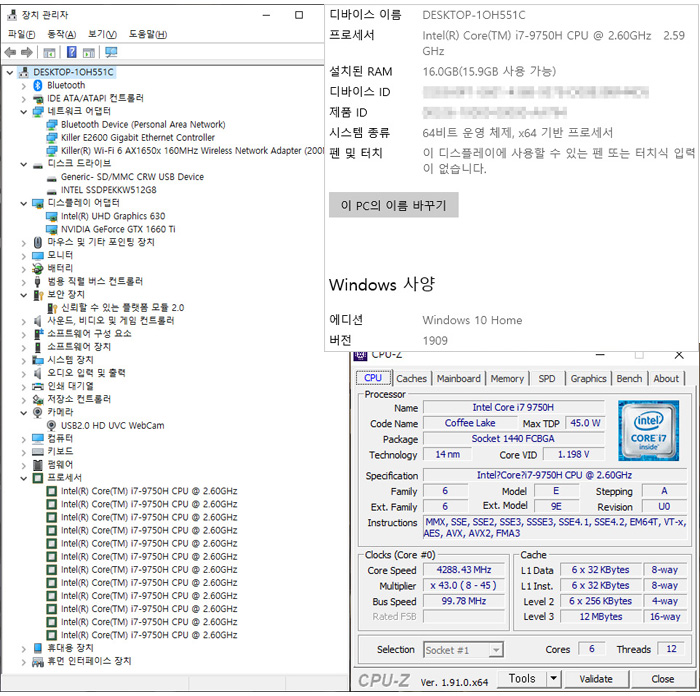Click the Core Speed 4288.43 MHz value

[464, 570]
